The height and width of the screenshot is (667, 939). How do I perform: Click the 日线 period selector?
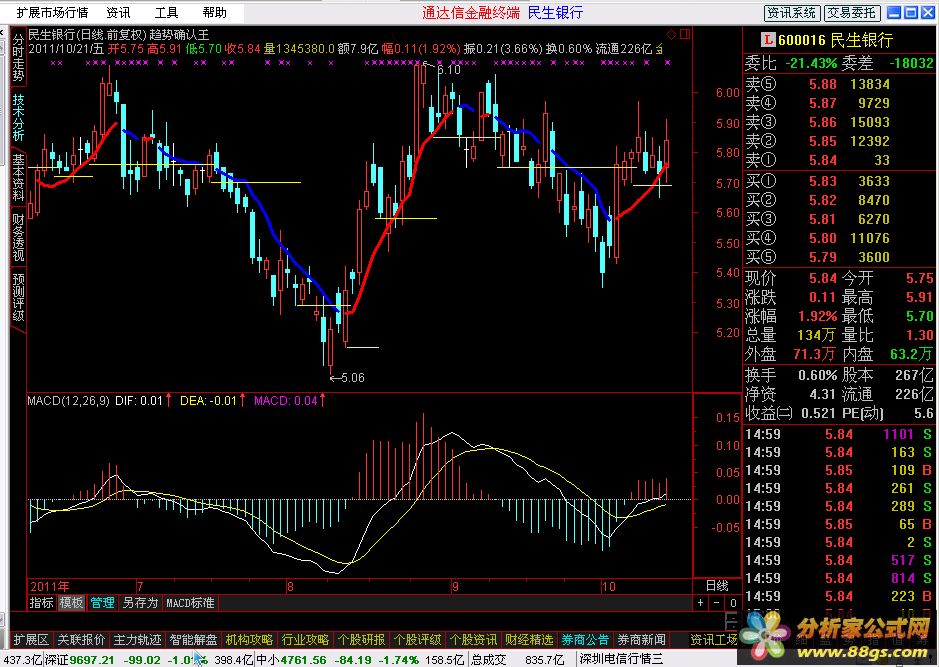[716, 586]
